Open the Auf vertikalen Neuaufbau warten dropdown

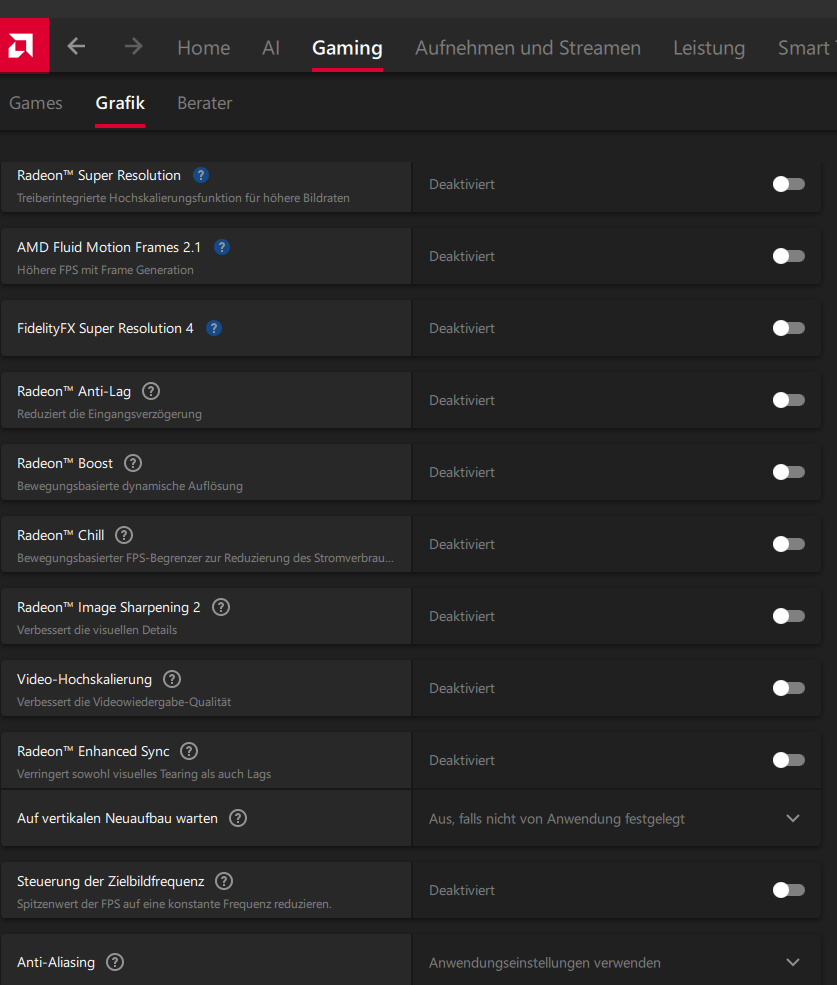click(x=616, y=819)
